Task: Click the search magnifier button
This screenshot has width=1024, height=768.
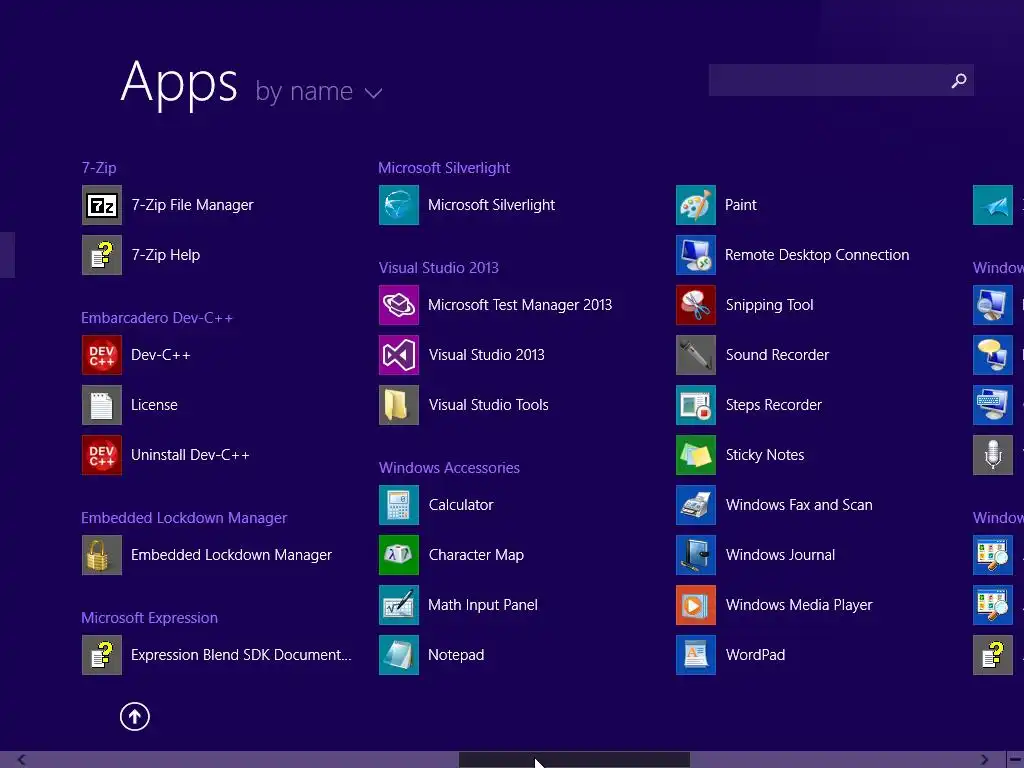Action: coord(959,80)
